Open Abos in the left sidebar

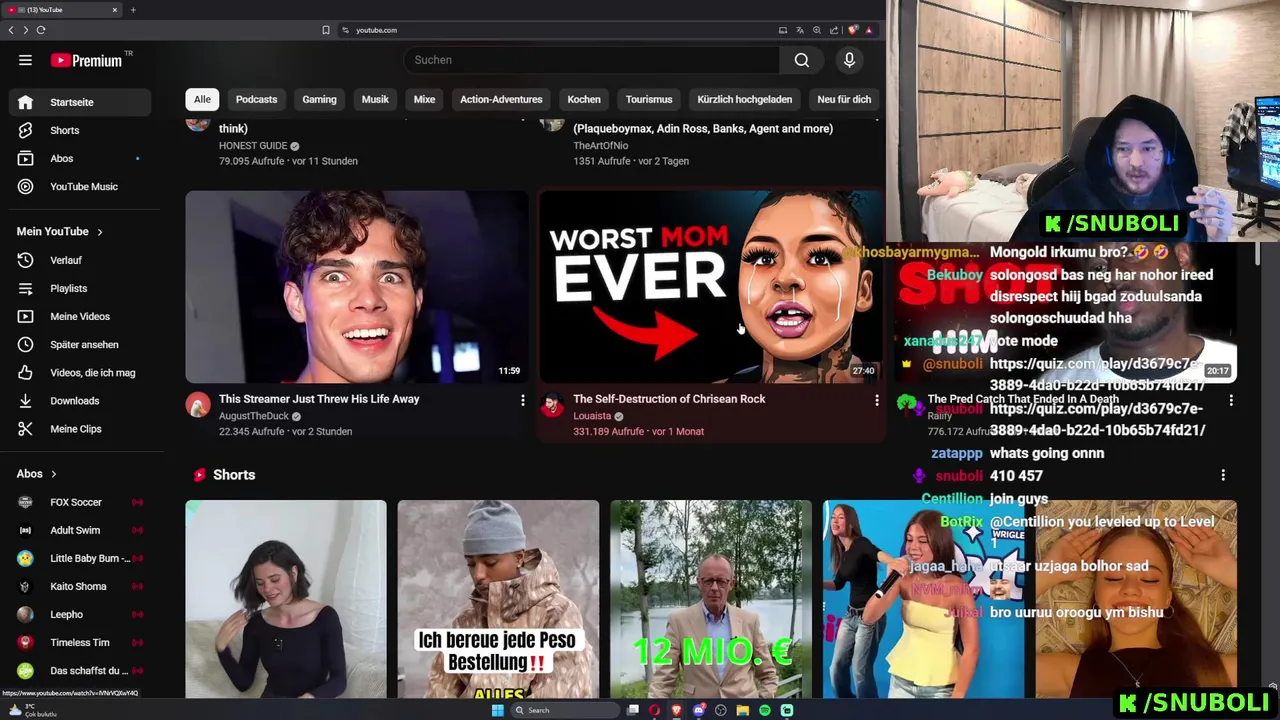[80, 158]
